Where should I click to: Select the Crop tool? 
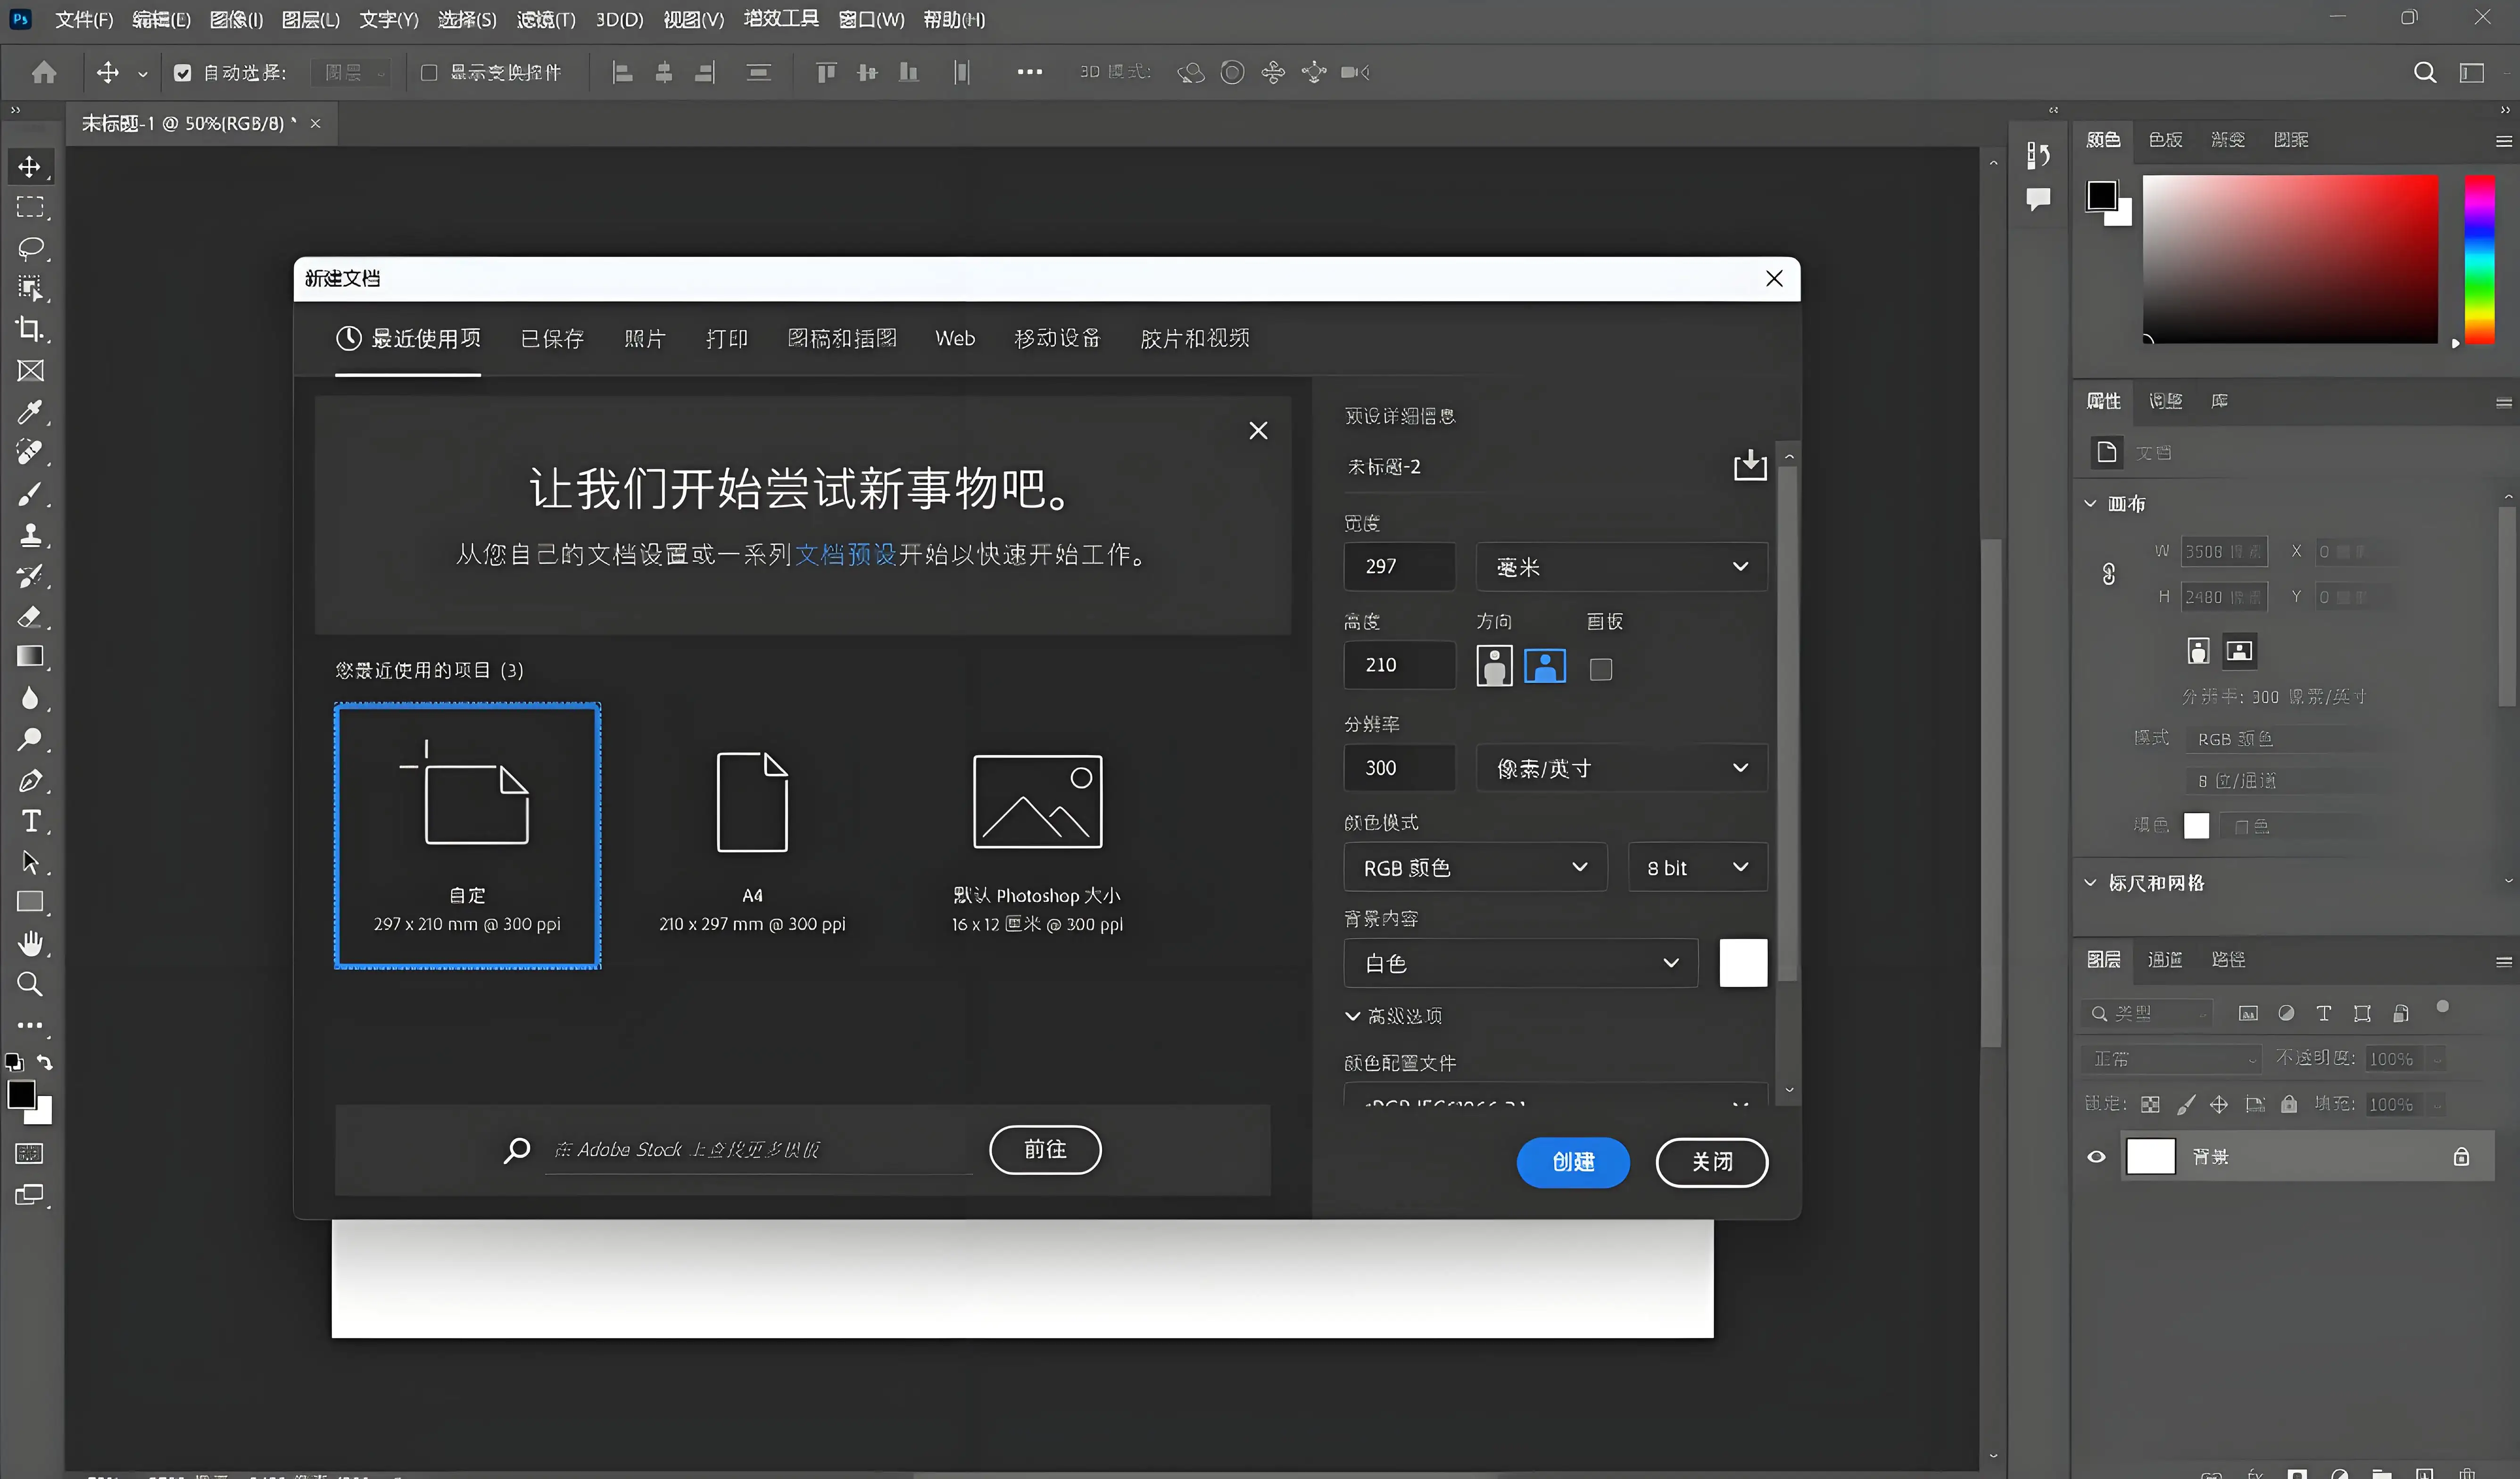[x=30, y=330]
